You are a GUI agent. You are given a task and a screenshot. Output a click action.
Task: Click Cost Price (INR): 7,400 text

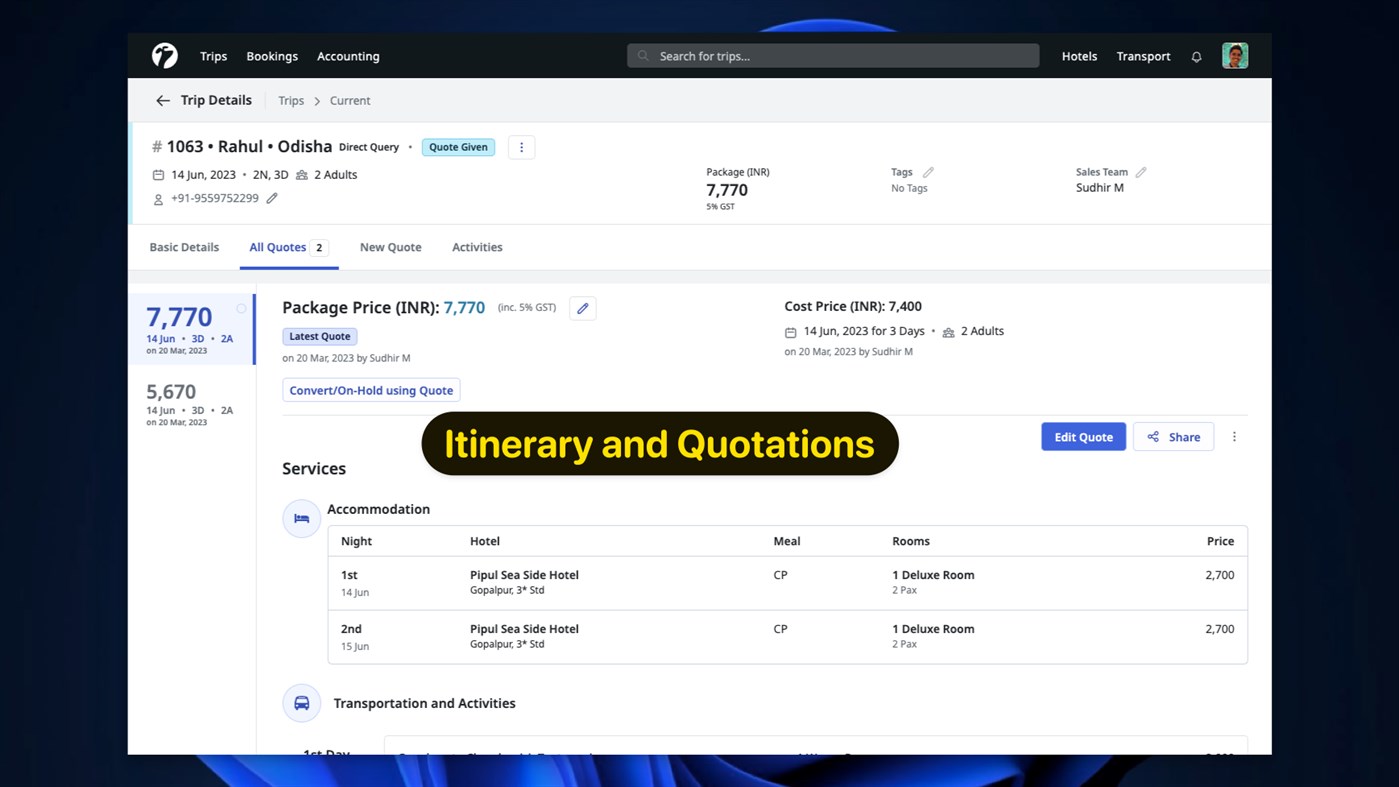coord(853,306)
